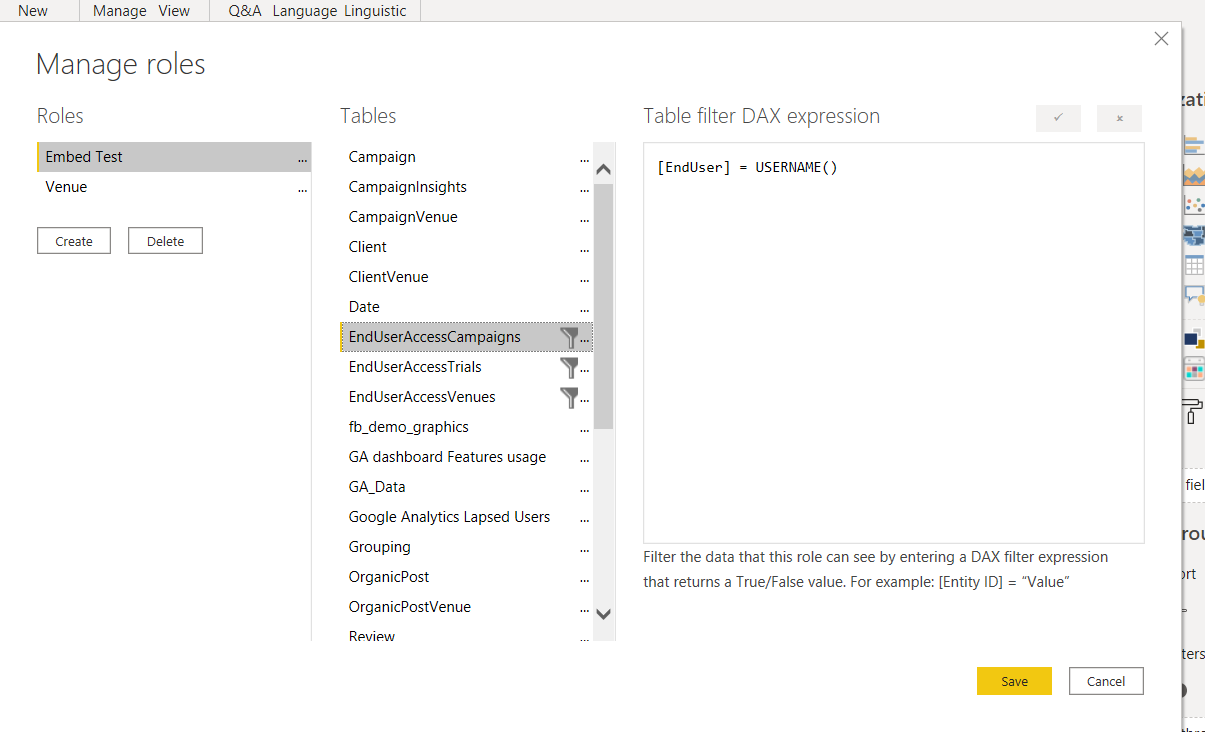Image resolution: width=1205 pixels, height=732 pixels.
Task: Open ellipsis menu for Client table
Action: point(585,249)
